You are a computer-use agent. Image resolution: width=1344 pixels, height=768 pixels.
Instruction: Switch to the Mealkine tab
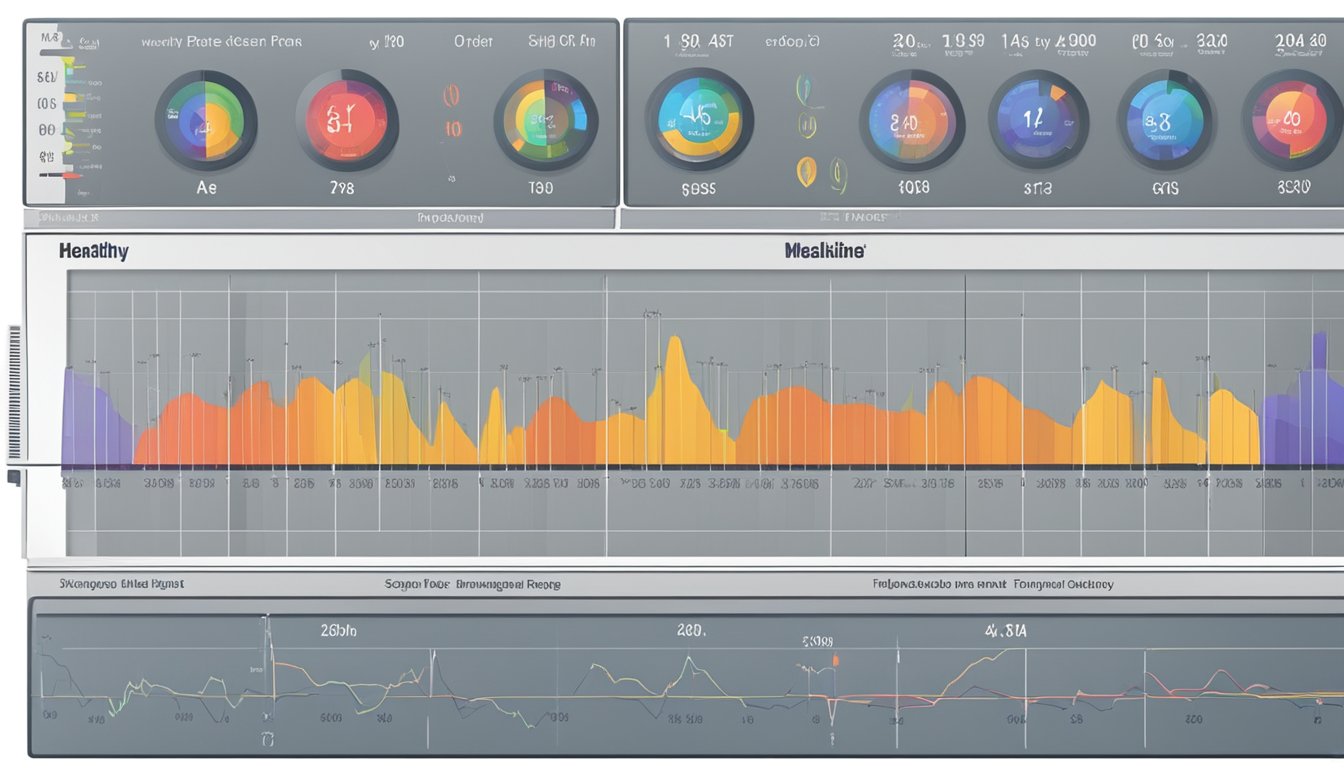coord(825,251)
